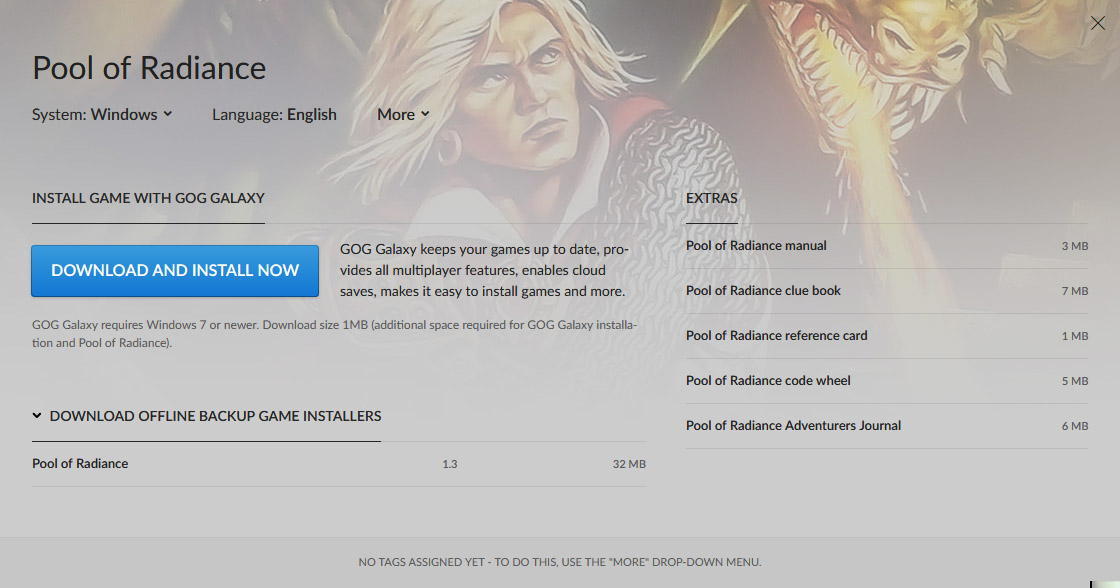Collapse Download Offline Backup Game Installers section
The image size is (1120, 588).
click(x=206, y=416)
